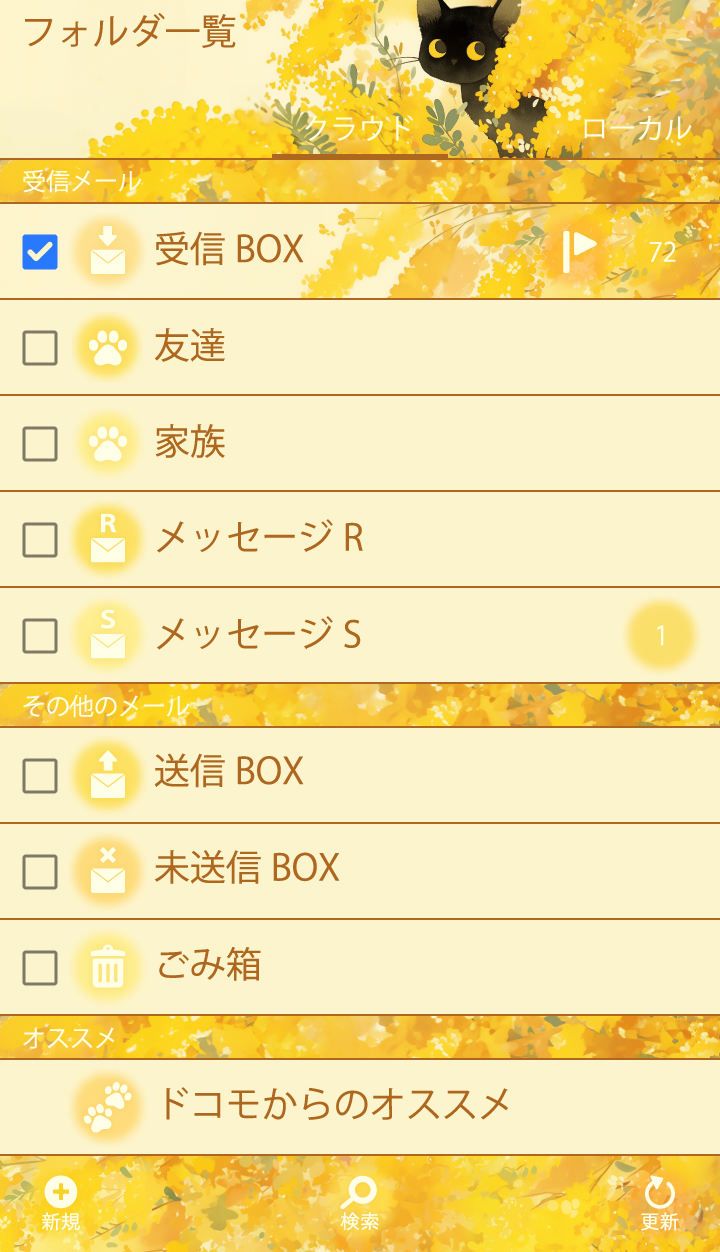Tap the 新規 new mail button

click(x=61, y=1203)
